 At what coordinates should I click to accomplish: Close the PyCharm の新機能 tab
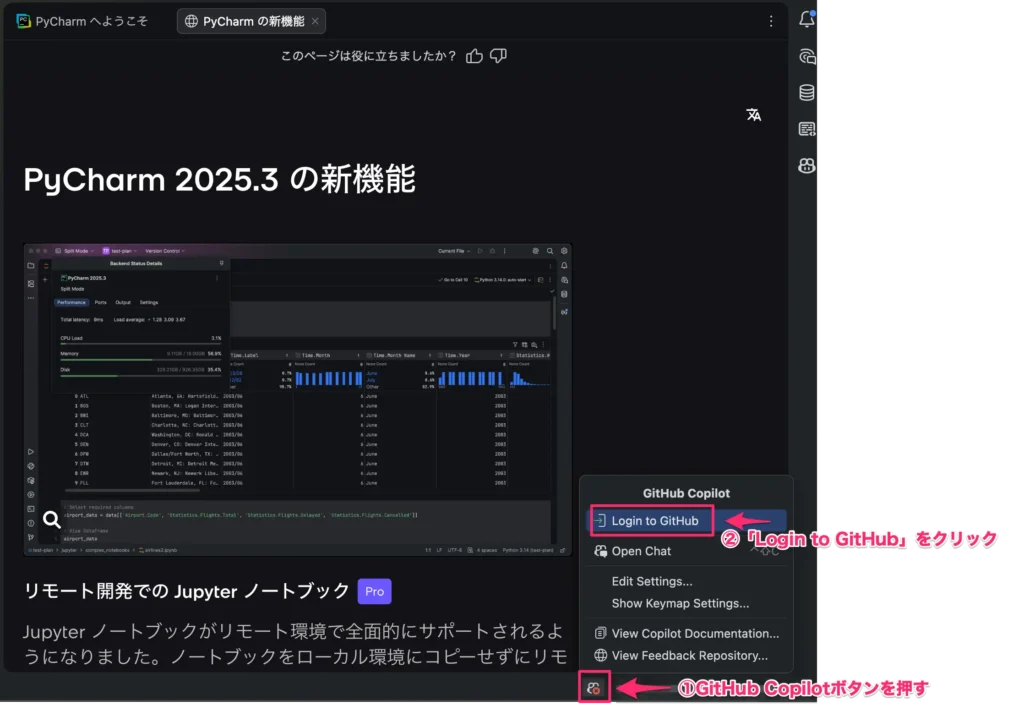315,21
